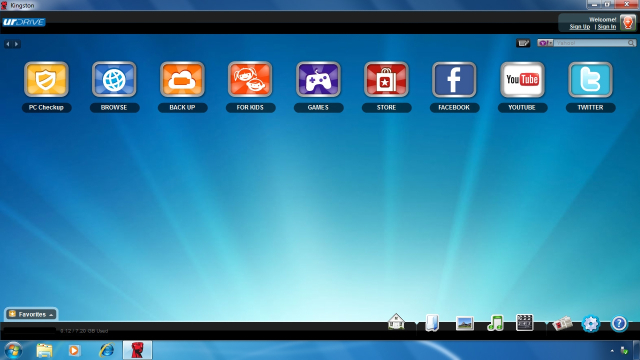Open the FOR KIDS app
Image resolution: width=640 pixels, height=360 pixels.
(250, 79)
